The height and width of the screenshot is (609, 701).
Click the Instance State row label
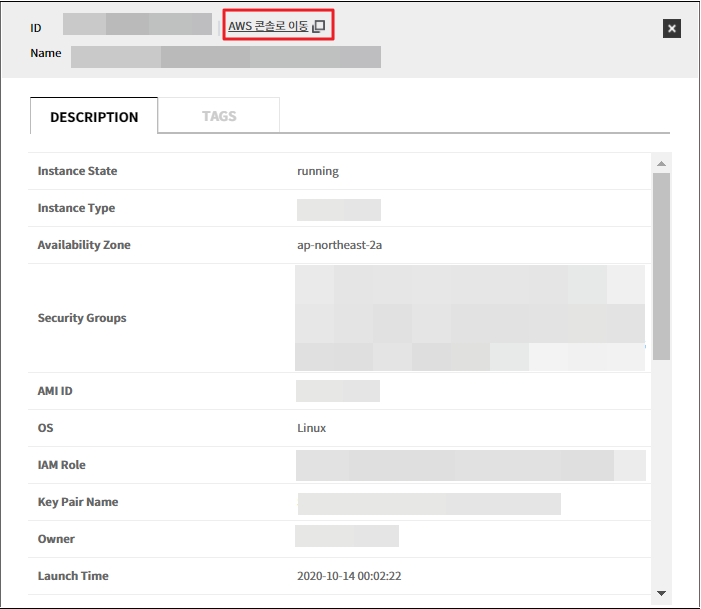(77, 171)
